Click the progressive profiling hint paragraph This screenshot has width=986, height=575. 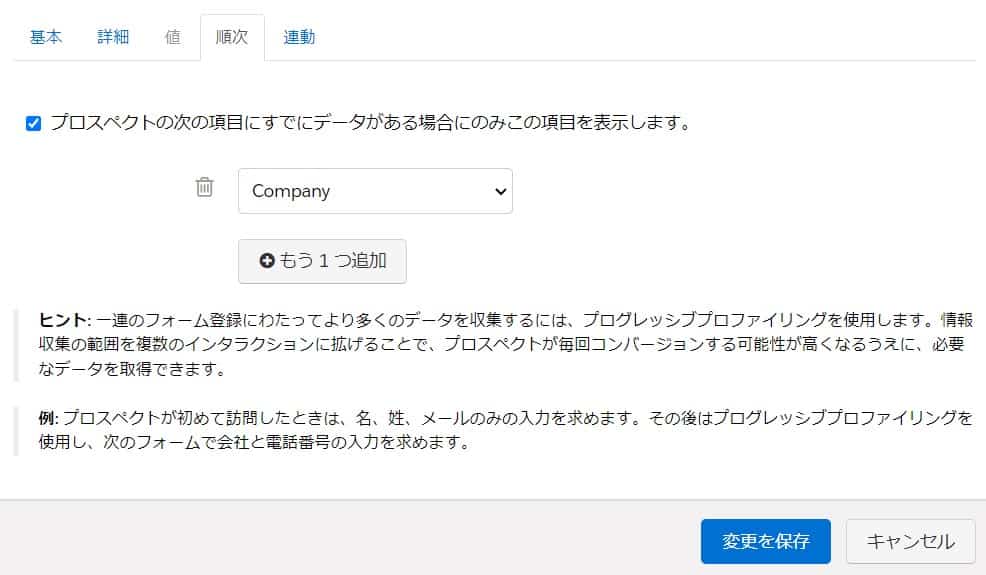[x=506, y=344]
